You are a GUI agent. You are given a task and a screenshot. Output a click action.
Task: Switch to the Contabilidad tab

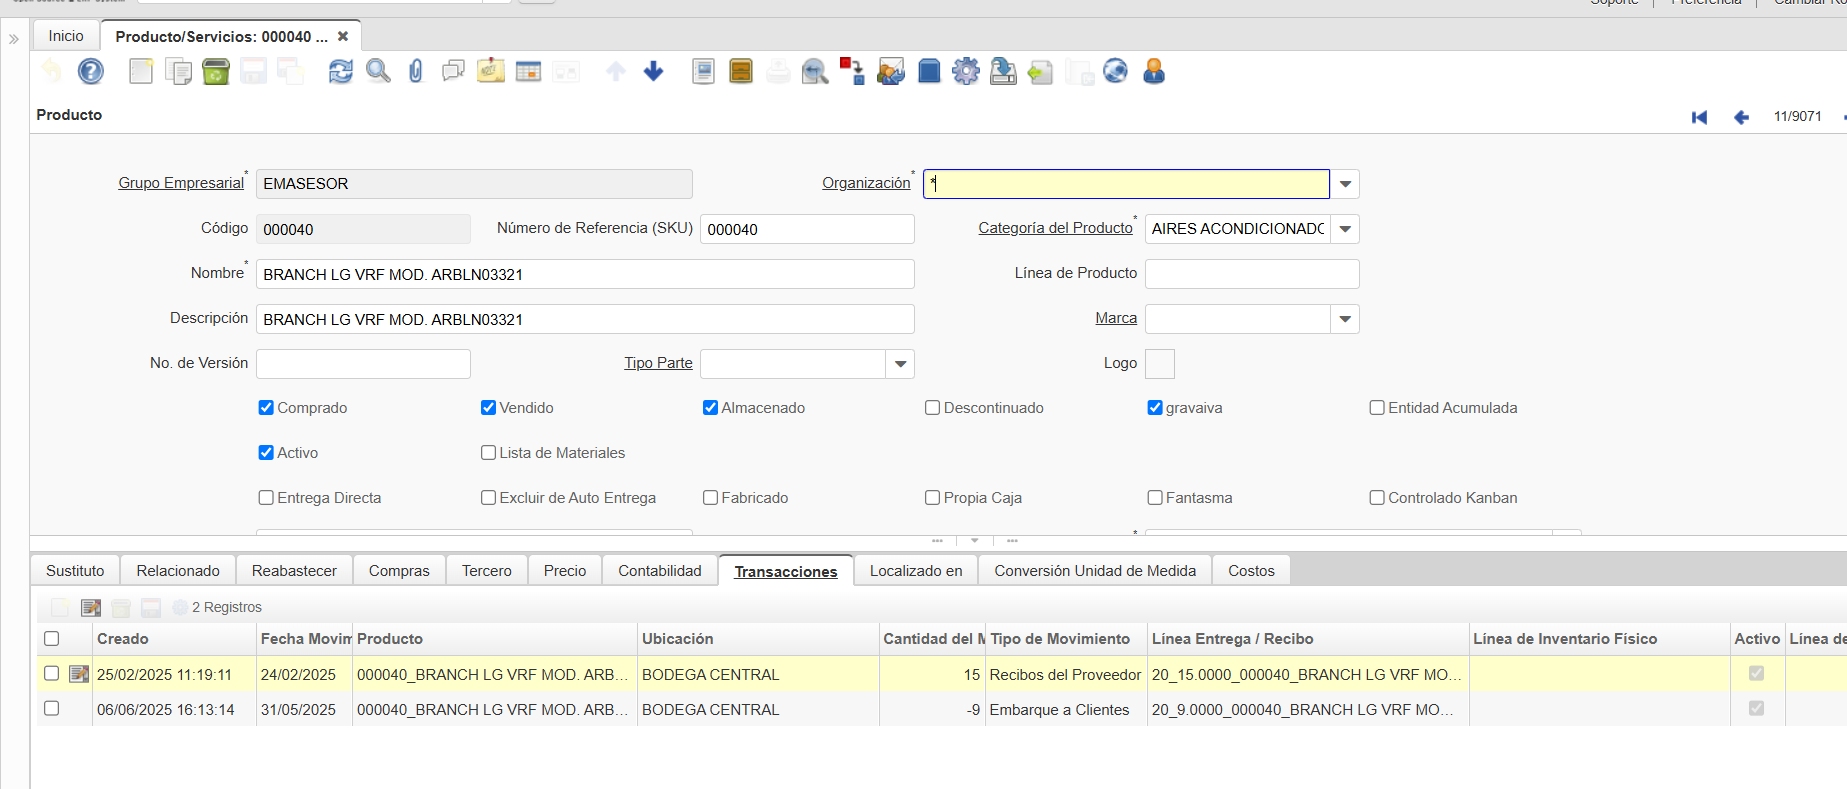pos(659,571)
